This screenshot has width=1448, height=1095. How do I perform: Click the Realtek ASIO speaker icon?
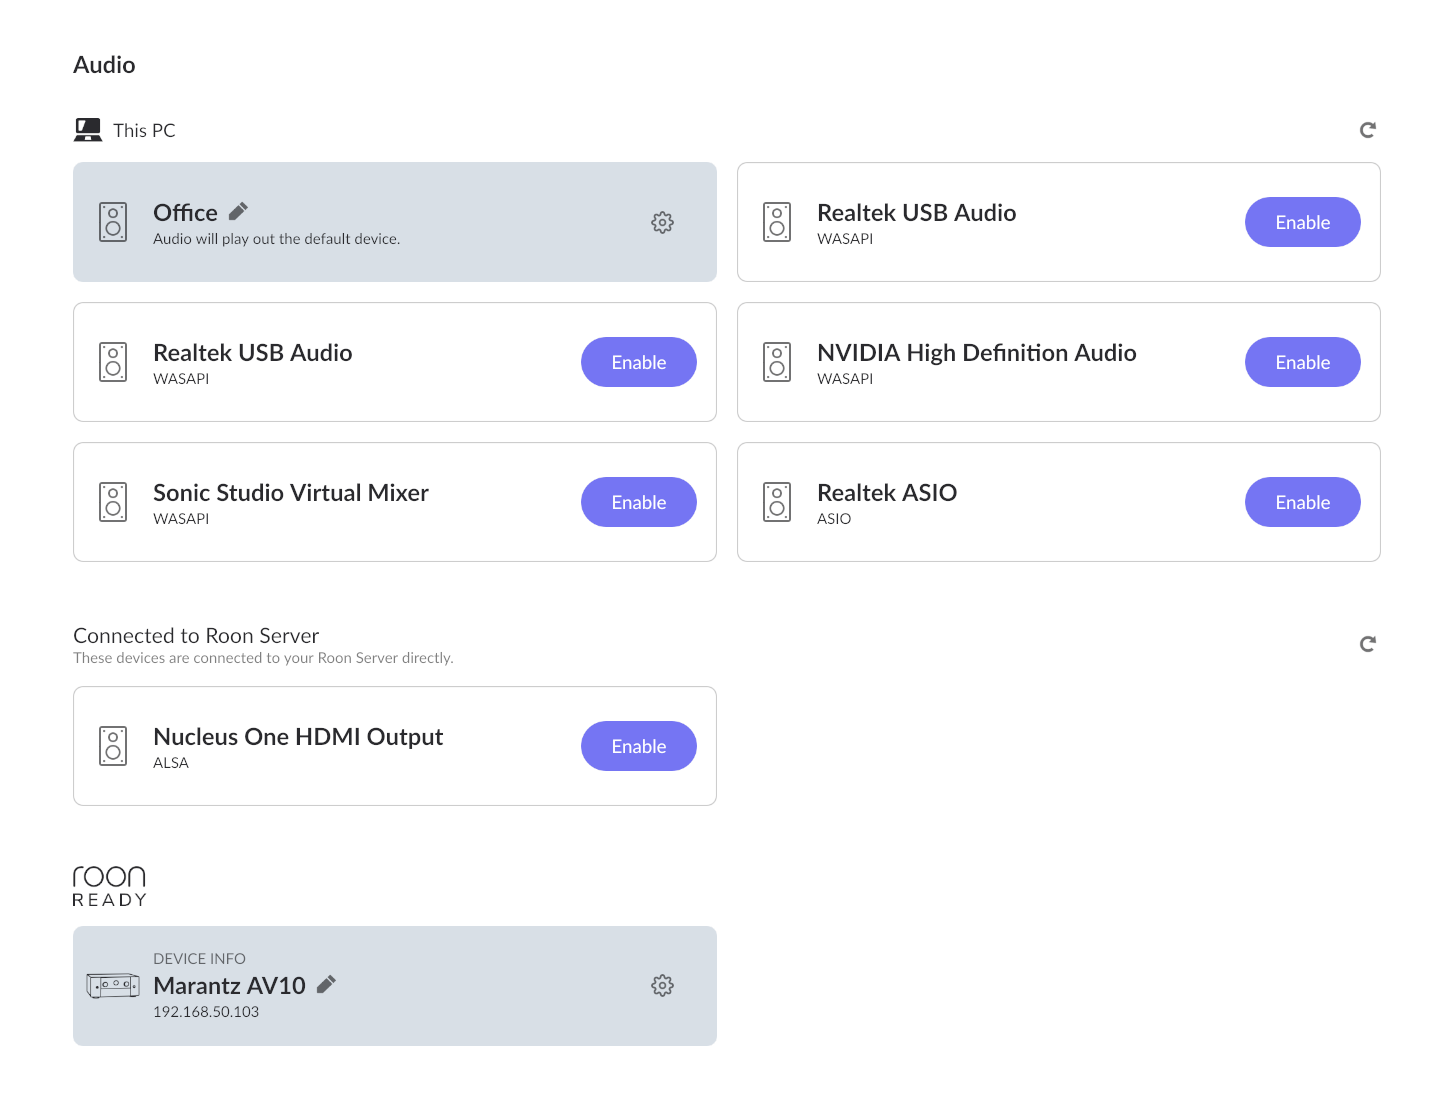[x=777, y=502]
